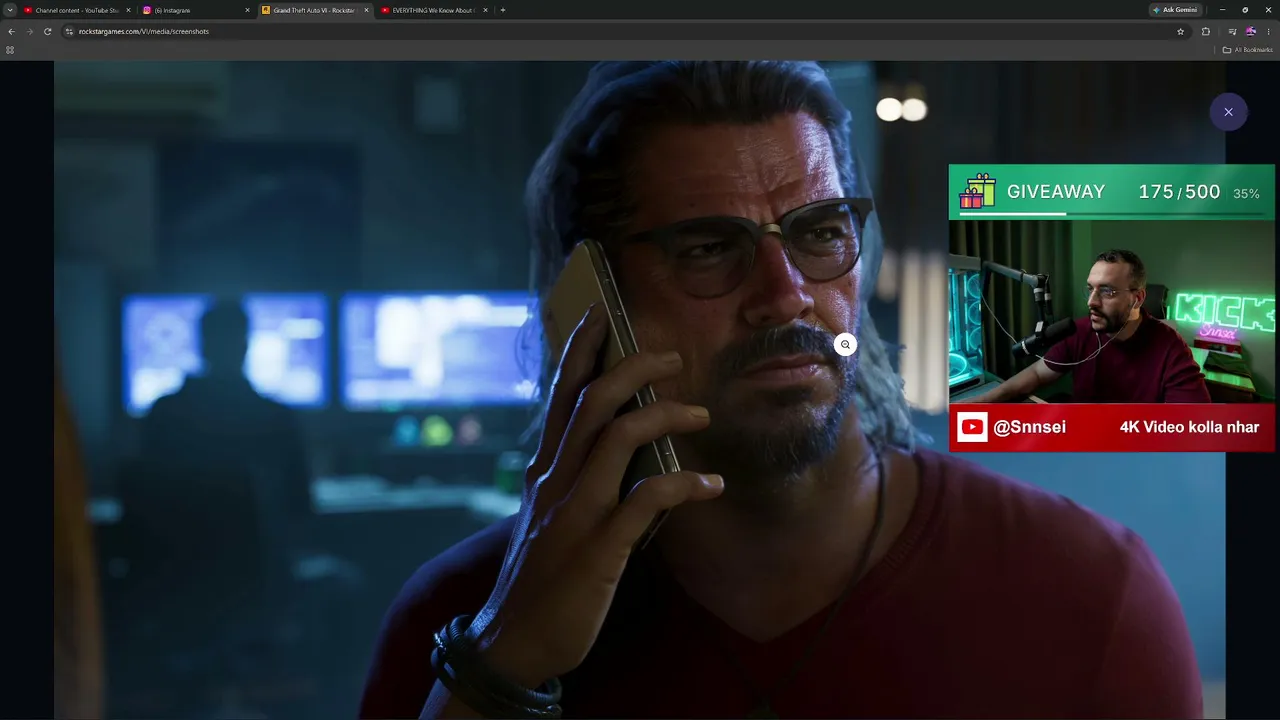The width and height of the screenshot is (1280, 720).
Task: Close the EVERYTHING We Know About tab
Action: pos(485,10)
